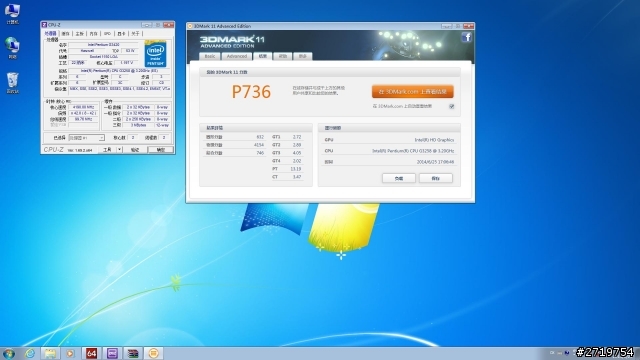The width and height of the screenshot is (640, 360).
Task: Open the Recycle Bin desktop icon
Action: pyautogui.click(x=12, y=83)
